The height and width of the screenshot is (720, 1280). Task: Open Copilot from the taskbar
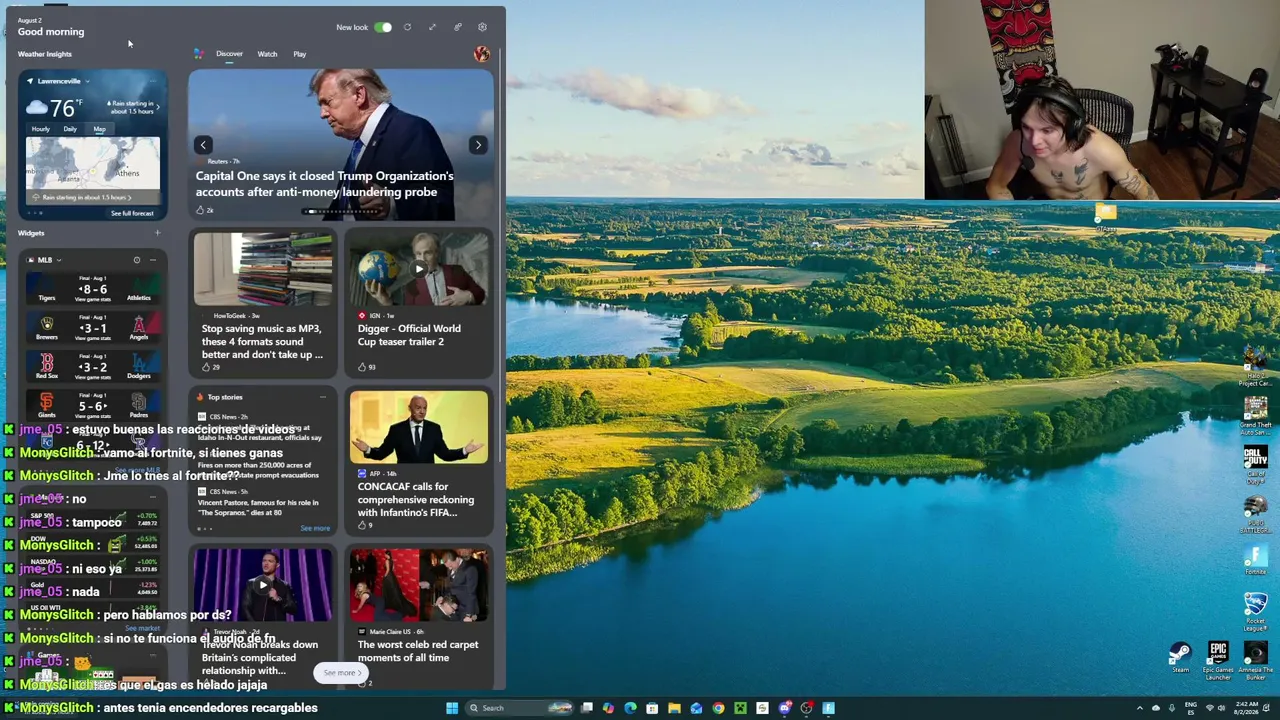608,708
